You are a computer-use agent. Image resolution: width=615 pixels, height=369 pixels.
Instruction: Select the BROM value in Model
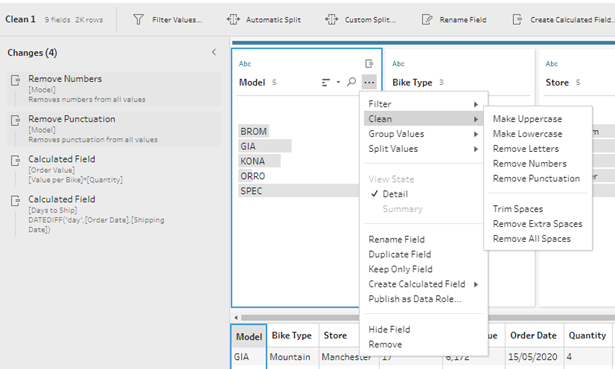(x=253, y=131)
